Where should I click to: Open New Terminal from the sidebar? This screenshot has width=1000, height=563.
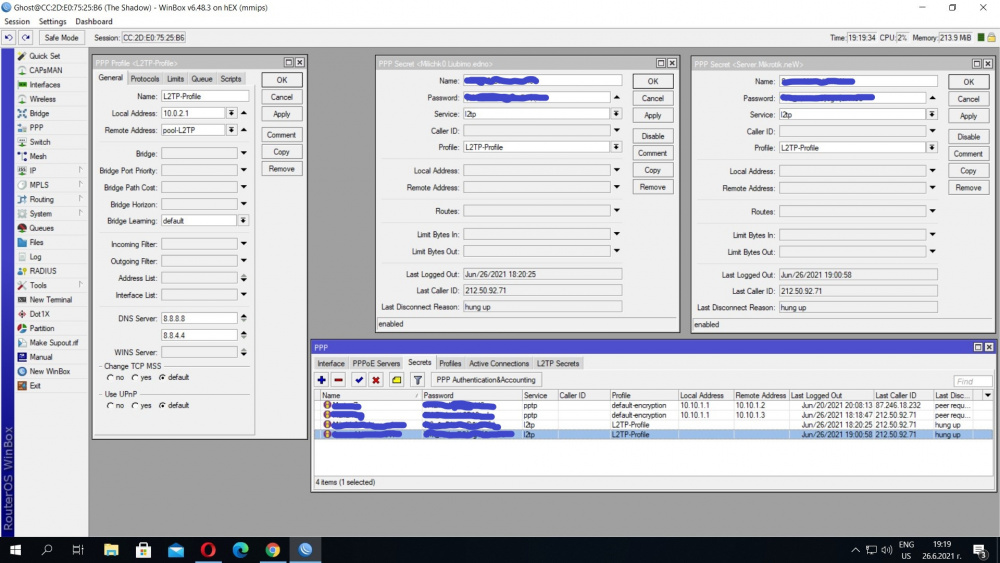[50, 299]
